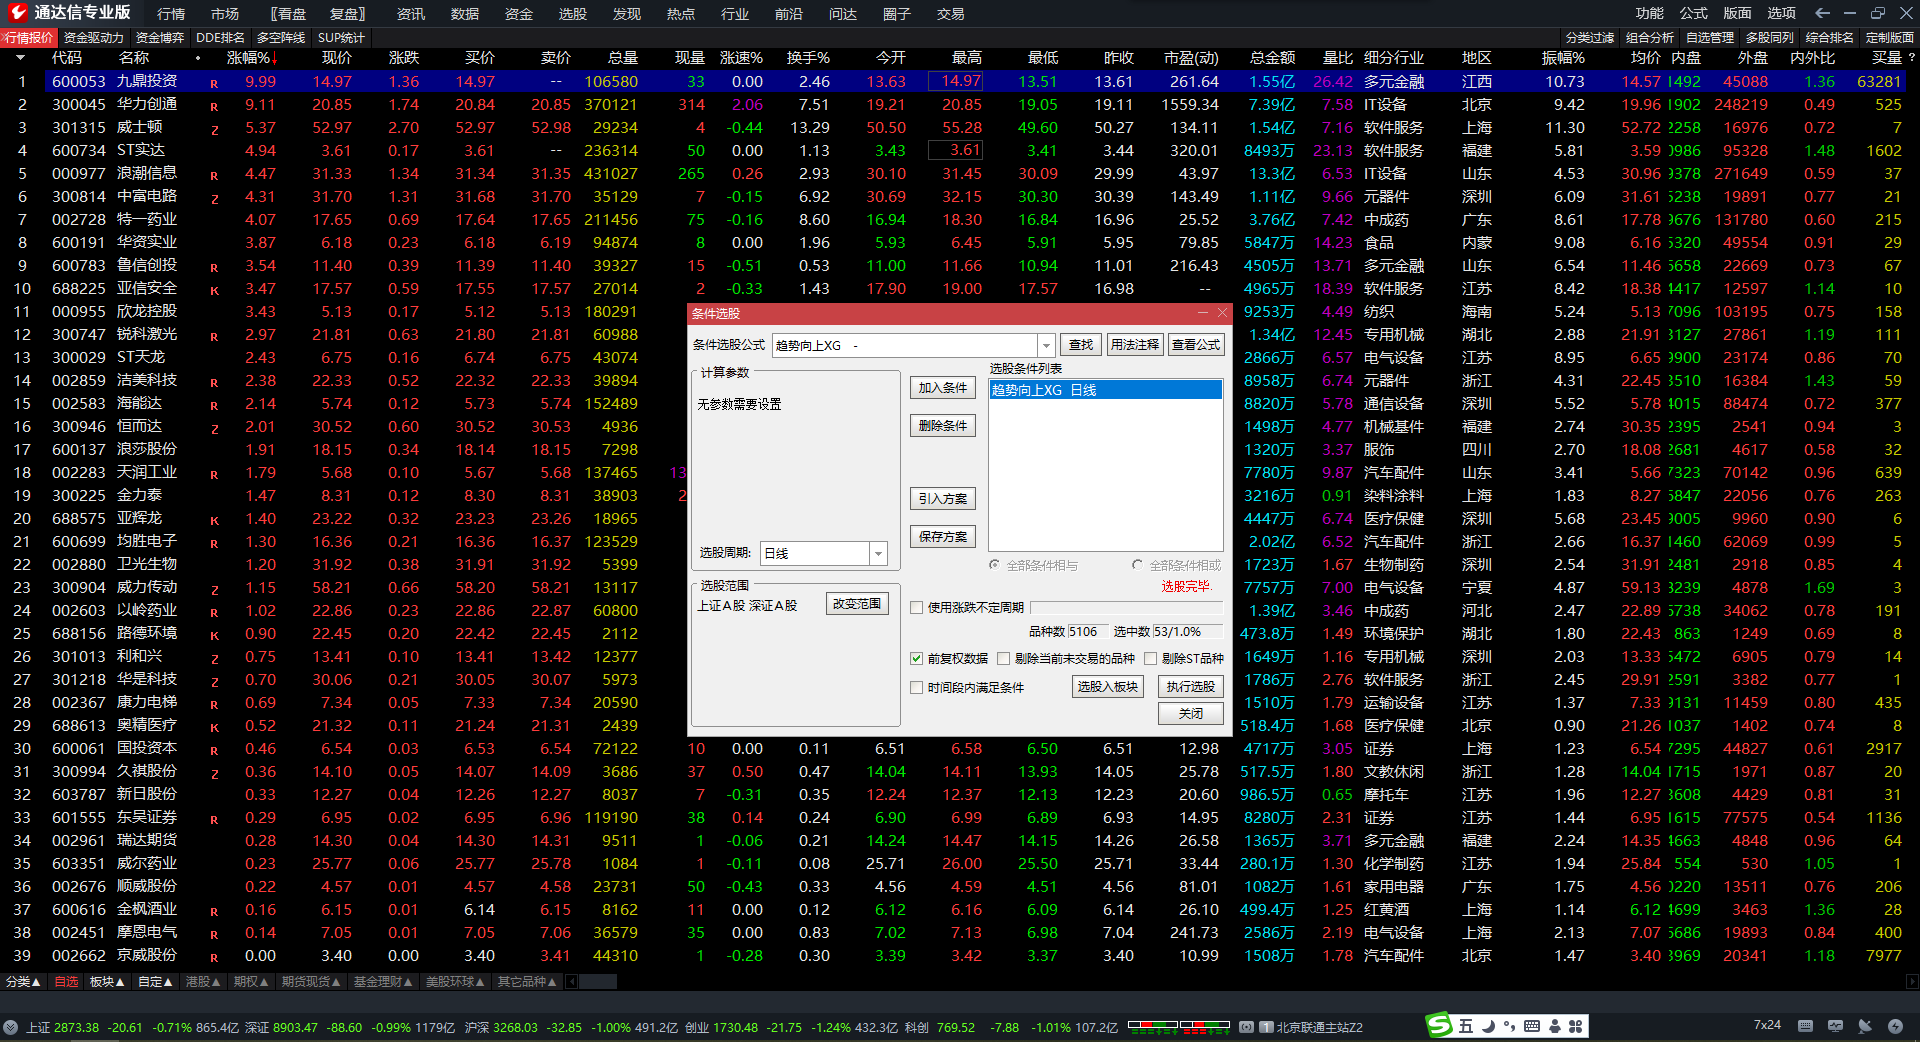The height and width of the screenshot is (1042, 1920).
Task: Click the moon icon in the IME toolbar
Action: [x=1488, y=1026]
